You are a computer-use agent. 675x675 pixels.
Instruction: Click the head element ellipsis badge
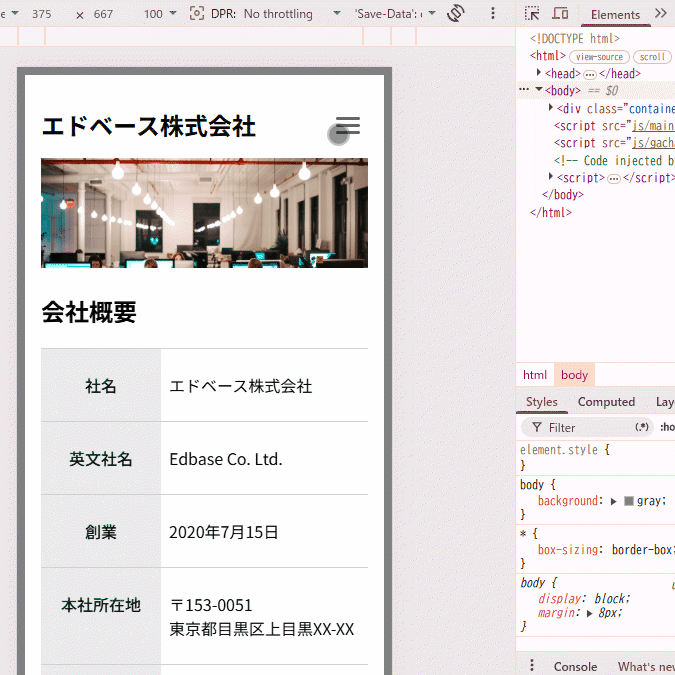tap(590, 75)
